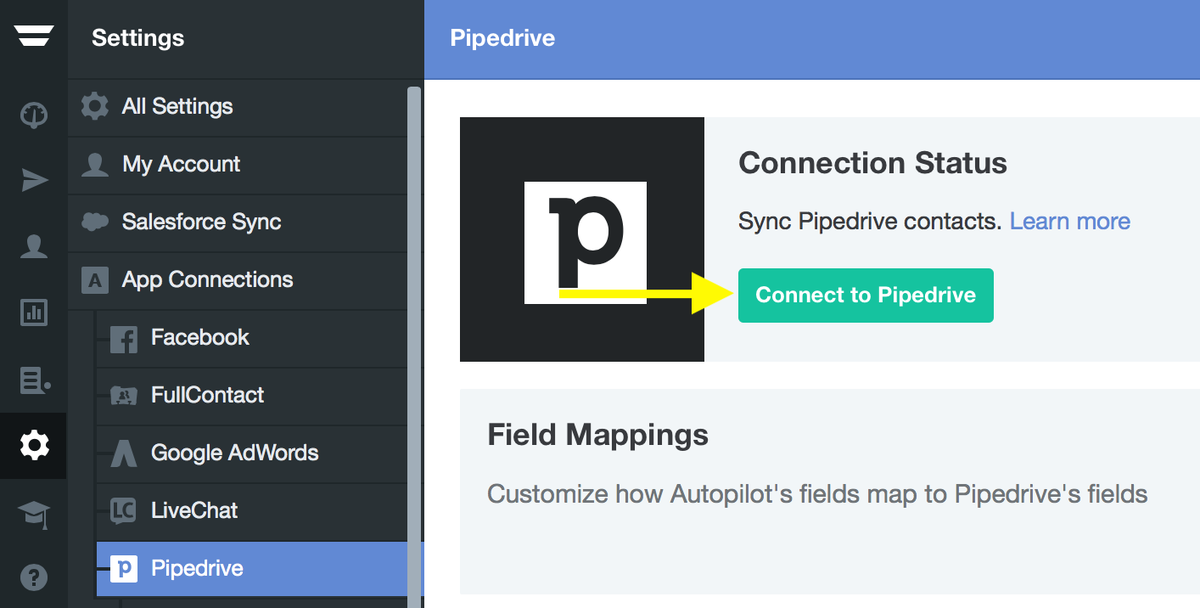Click the Field Mappings heading
Screen dimensions: 1200x608
click(x=598, y=435)
